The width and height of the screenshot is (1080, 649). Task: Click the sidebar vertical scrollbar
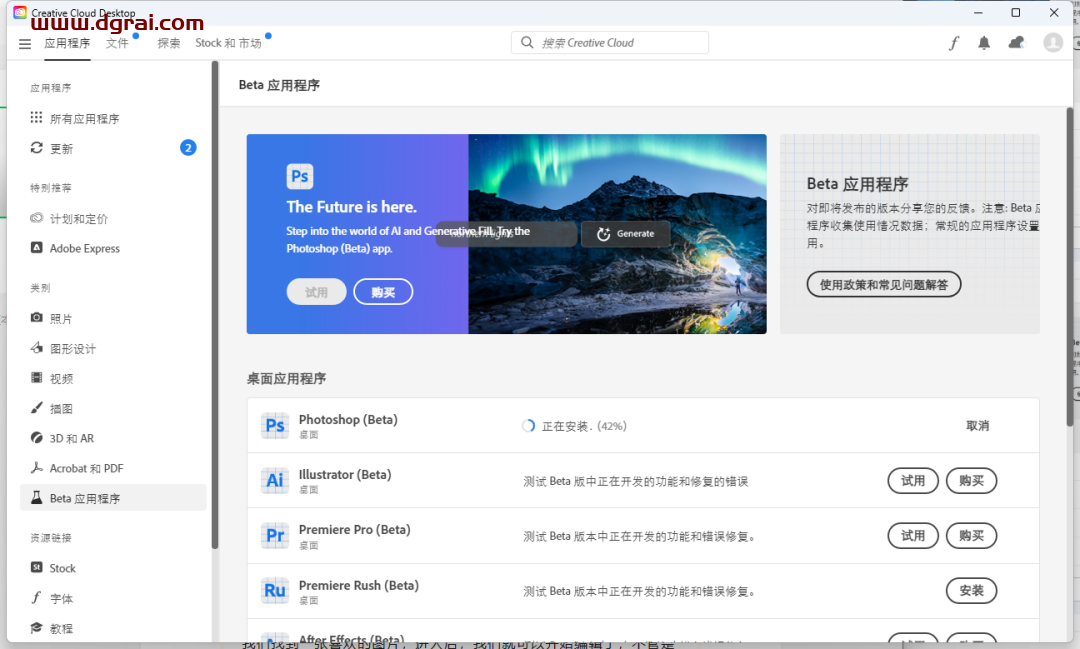point(215,300)
